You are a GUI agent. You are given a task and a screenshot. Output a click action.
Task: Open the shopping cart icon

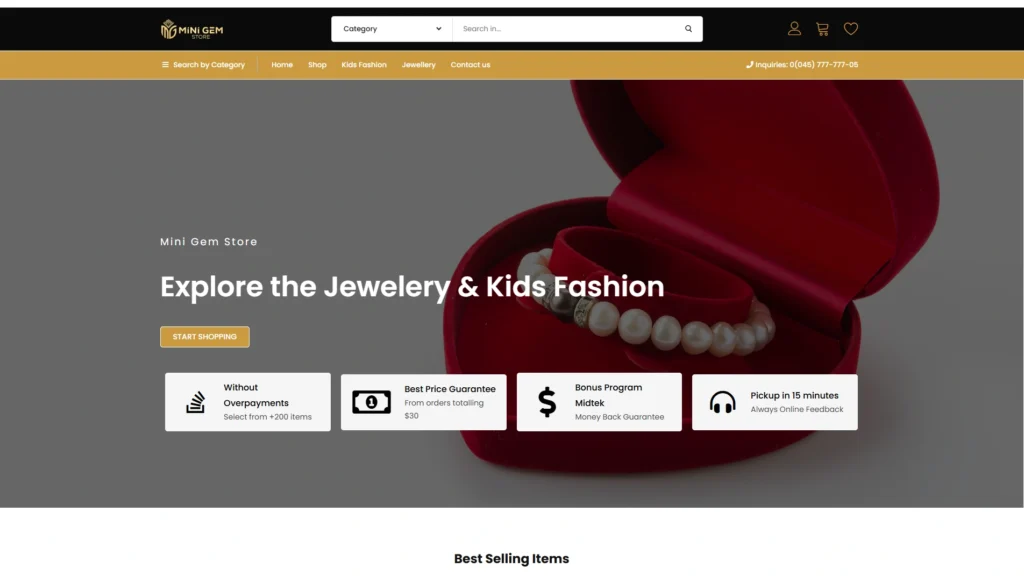pyautogui.click(x=822, y=29)
